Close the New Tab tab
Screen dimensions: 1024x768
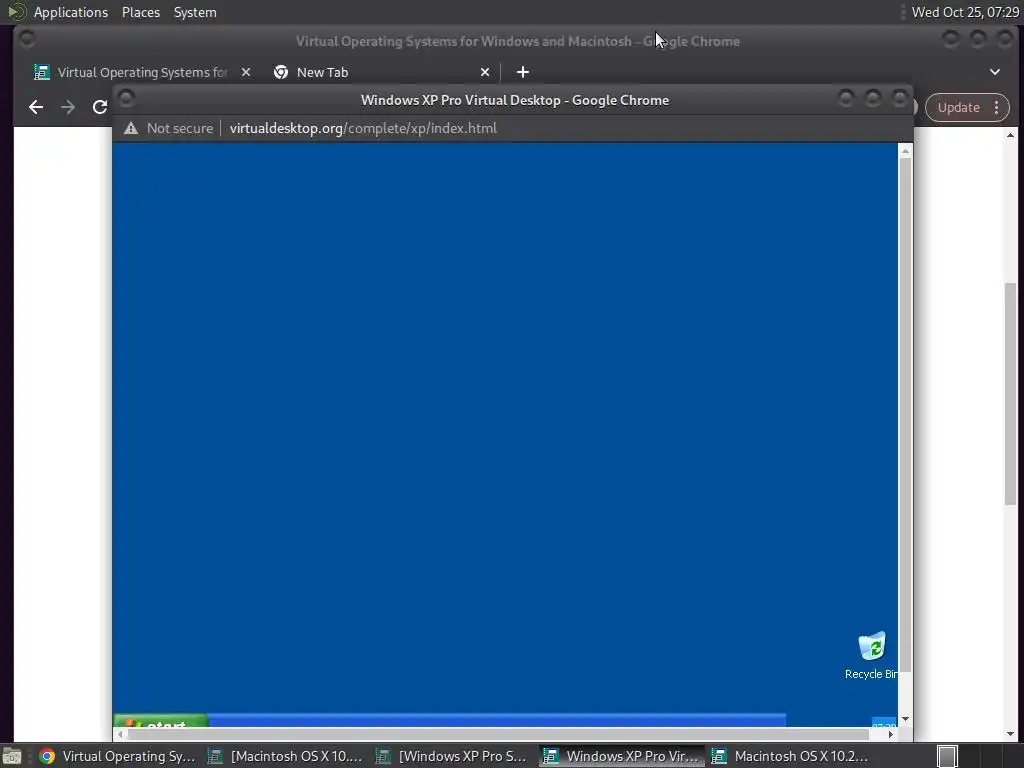click(x=485, y=72)
